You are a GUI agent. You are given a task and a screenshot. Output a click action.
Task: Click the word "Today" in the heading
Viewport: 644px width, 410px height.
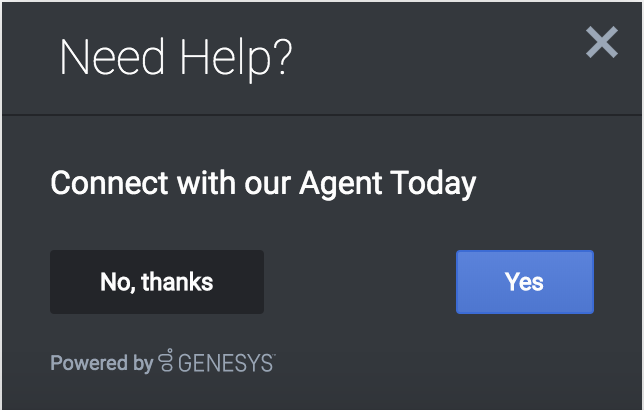click(x=434, y=185)
